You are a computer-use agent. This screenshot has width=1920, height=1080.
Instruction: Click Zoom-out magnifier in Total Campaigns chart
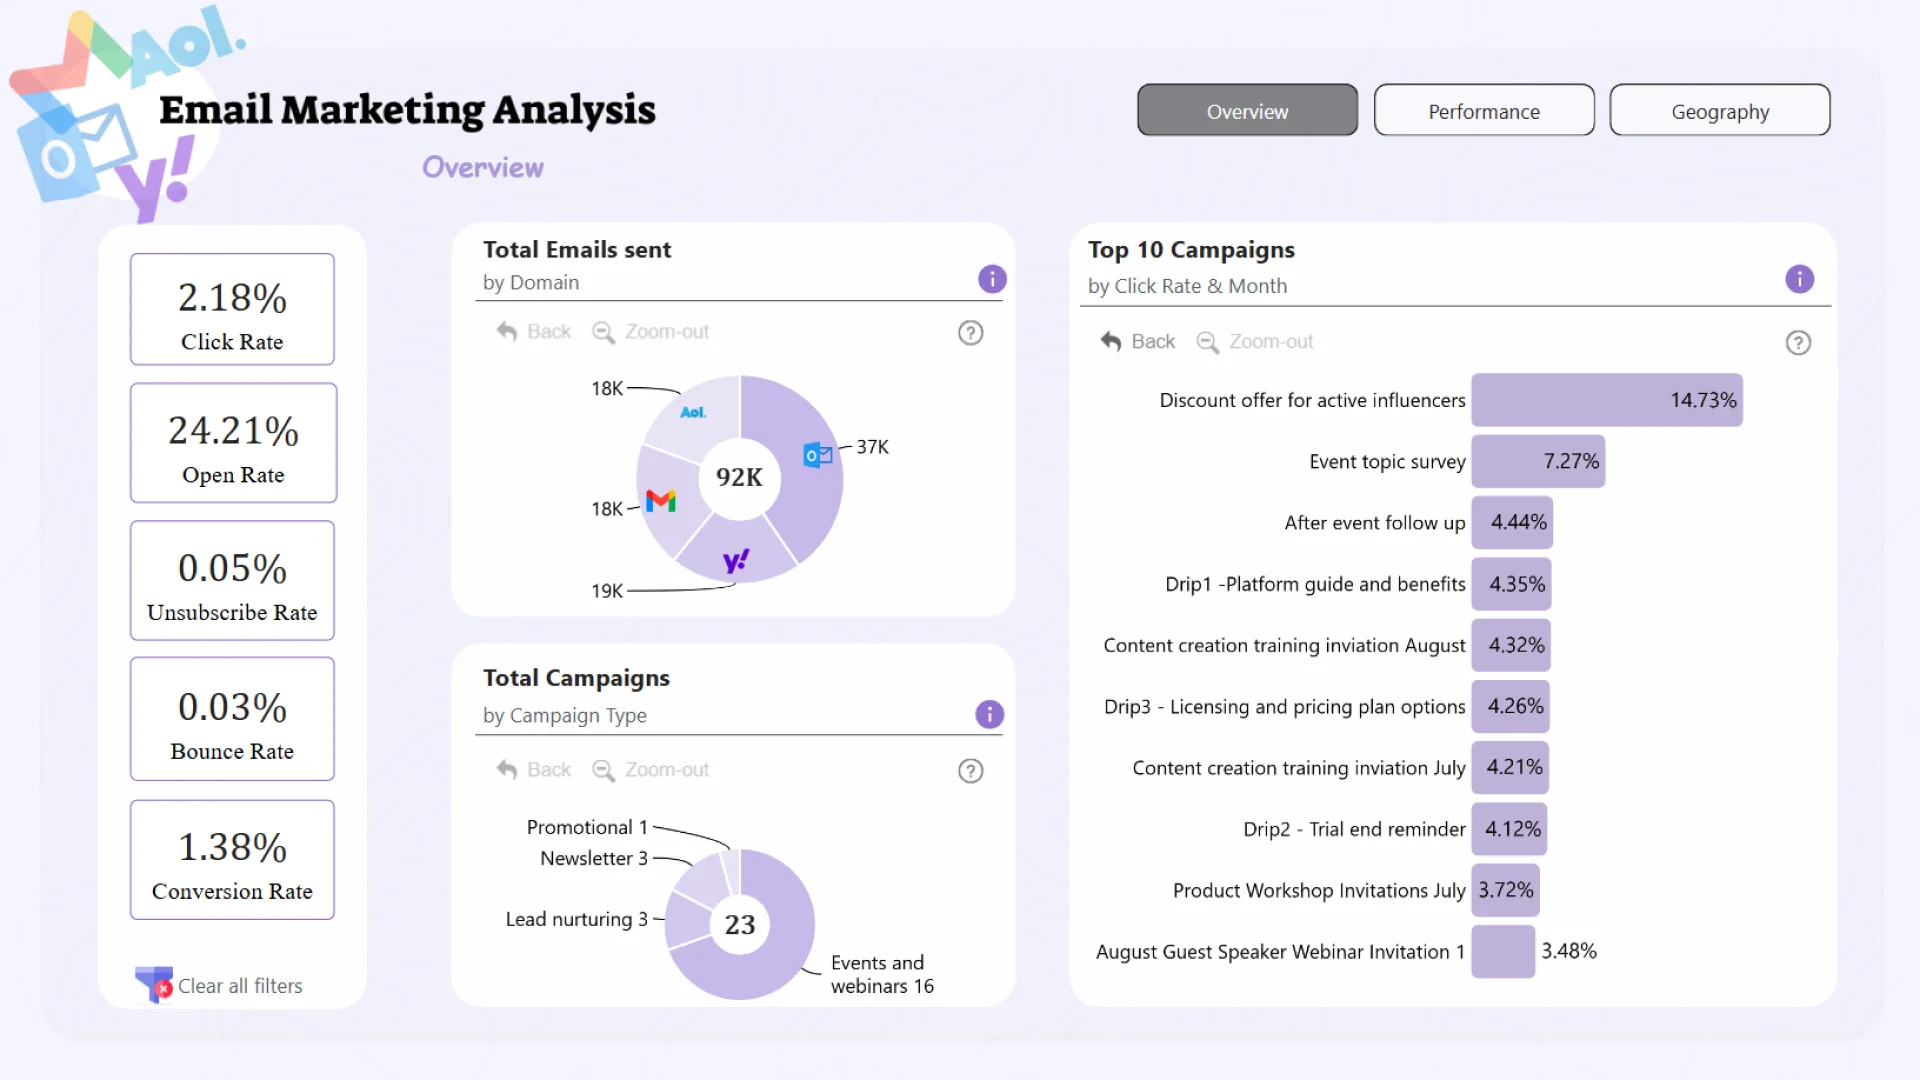point(603,770)
